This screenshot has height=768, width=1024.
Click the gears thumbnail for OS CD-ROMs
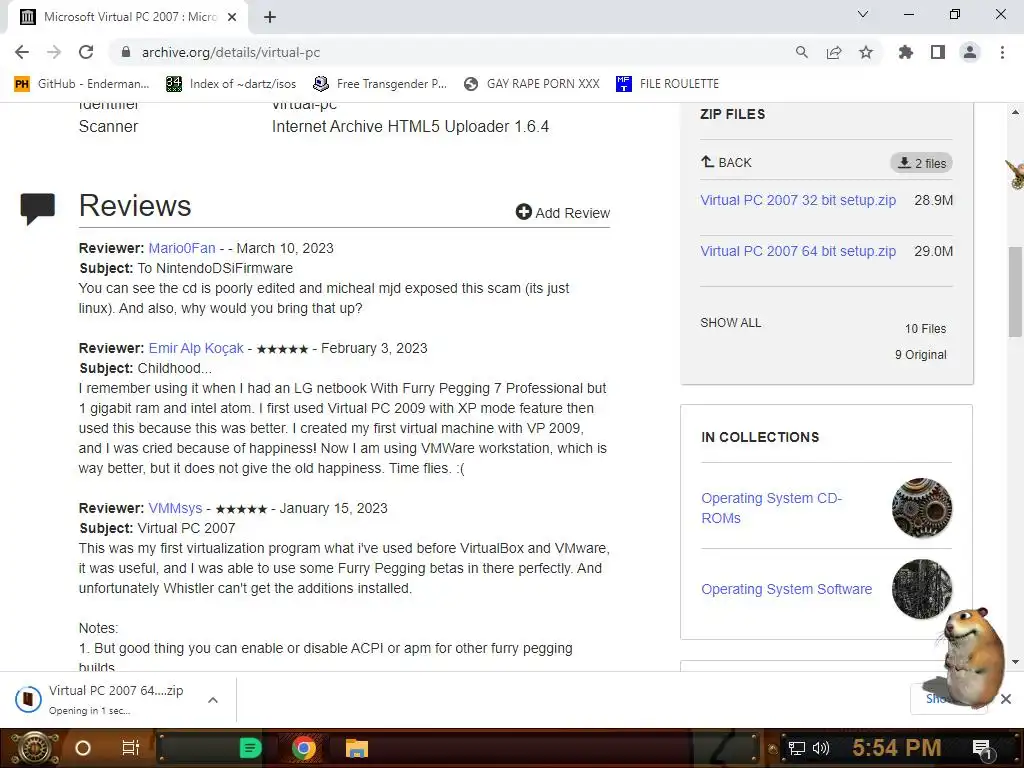coord(921,508)
